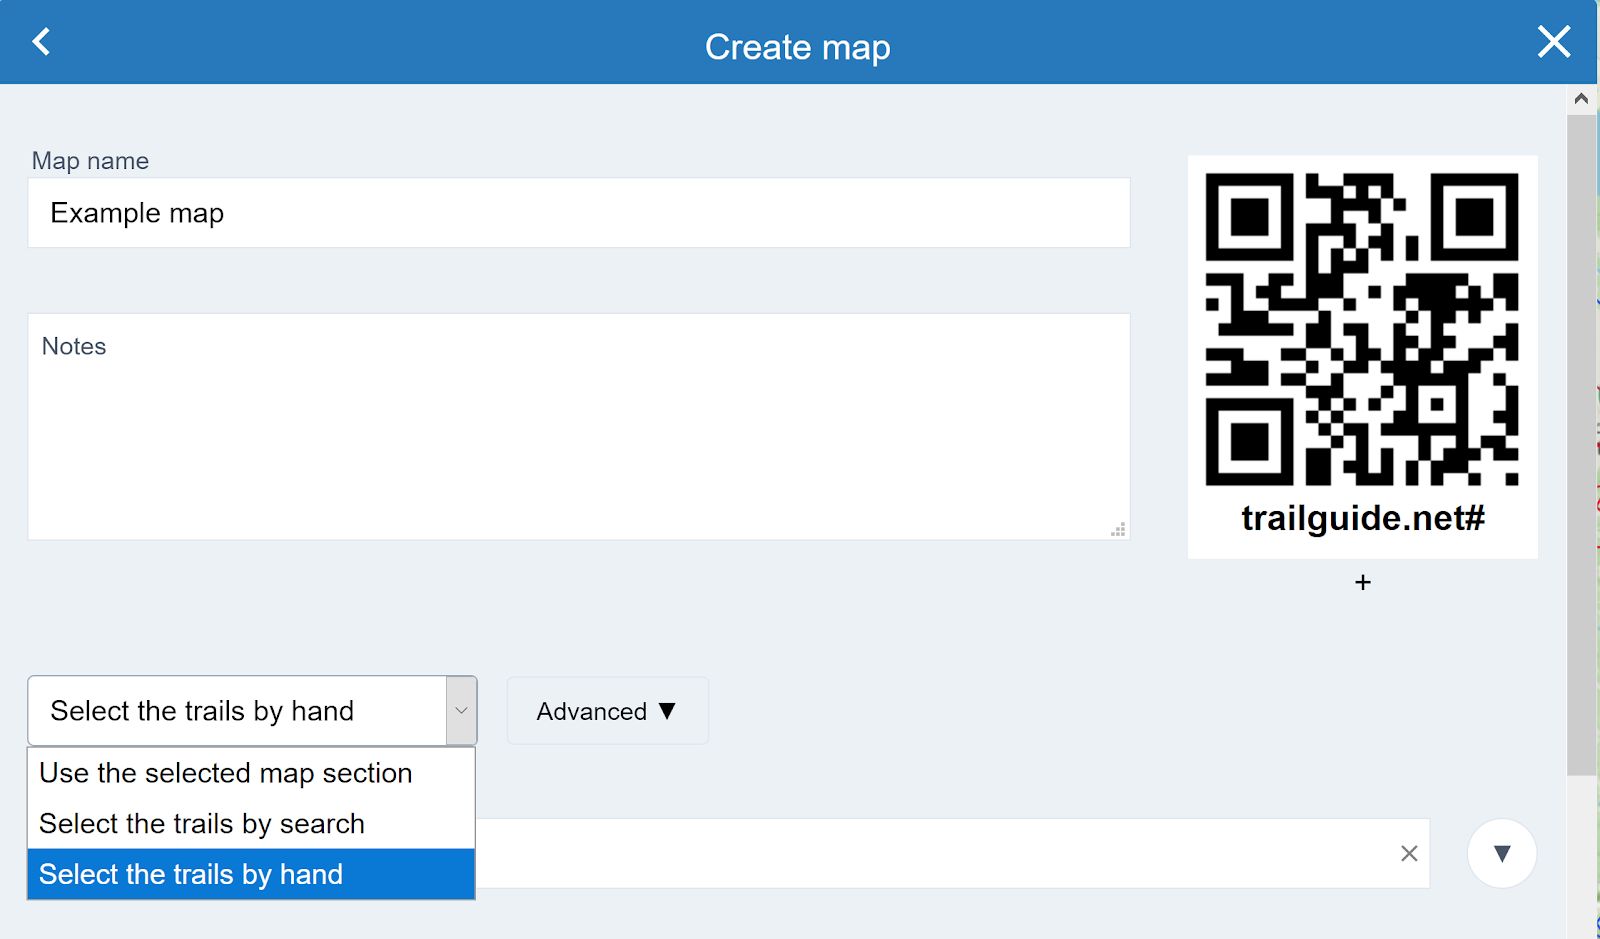This screenshot has width=1600, height=939.
Task: Open the trail selection dropdown
Action: [x=252, y=711]
